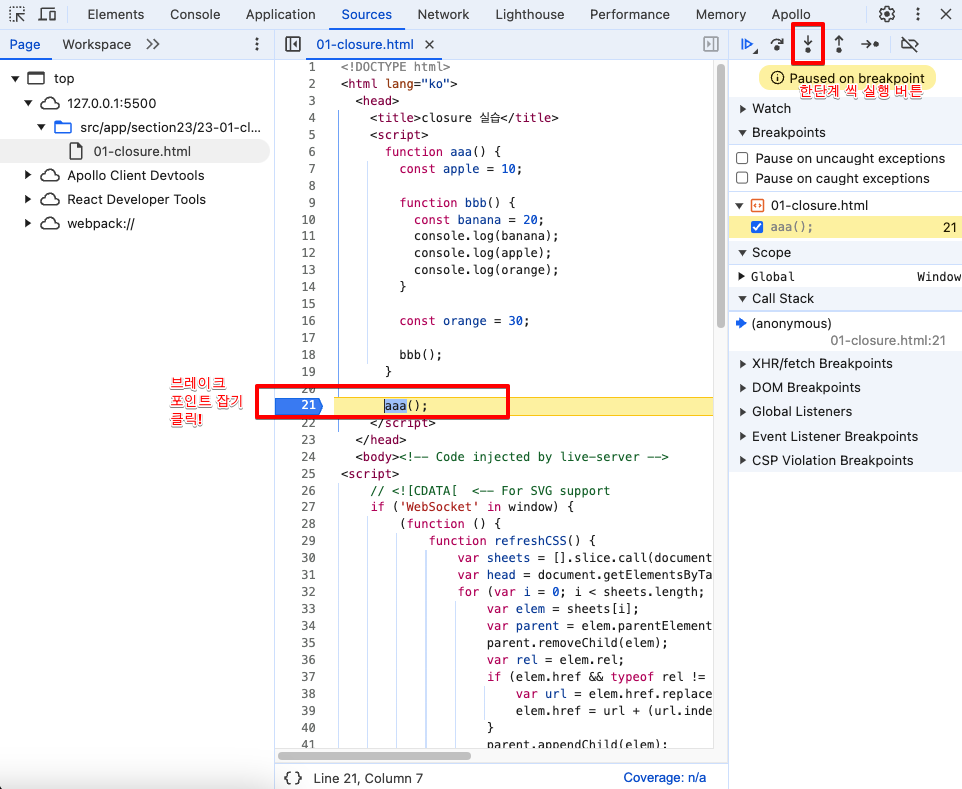Toggle the device toolbar icon
Image resolution: width=962 pixels, height=789 pixels.
(x=47, y=14)
